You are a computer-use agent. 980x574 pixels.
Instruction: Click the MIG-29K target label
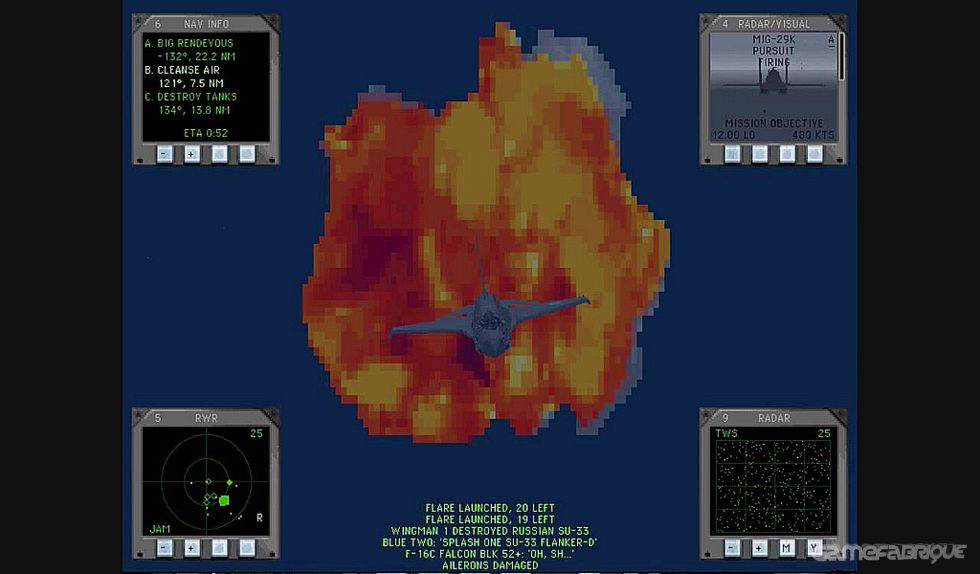[774, 39]
